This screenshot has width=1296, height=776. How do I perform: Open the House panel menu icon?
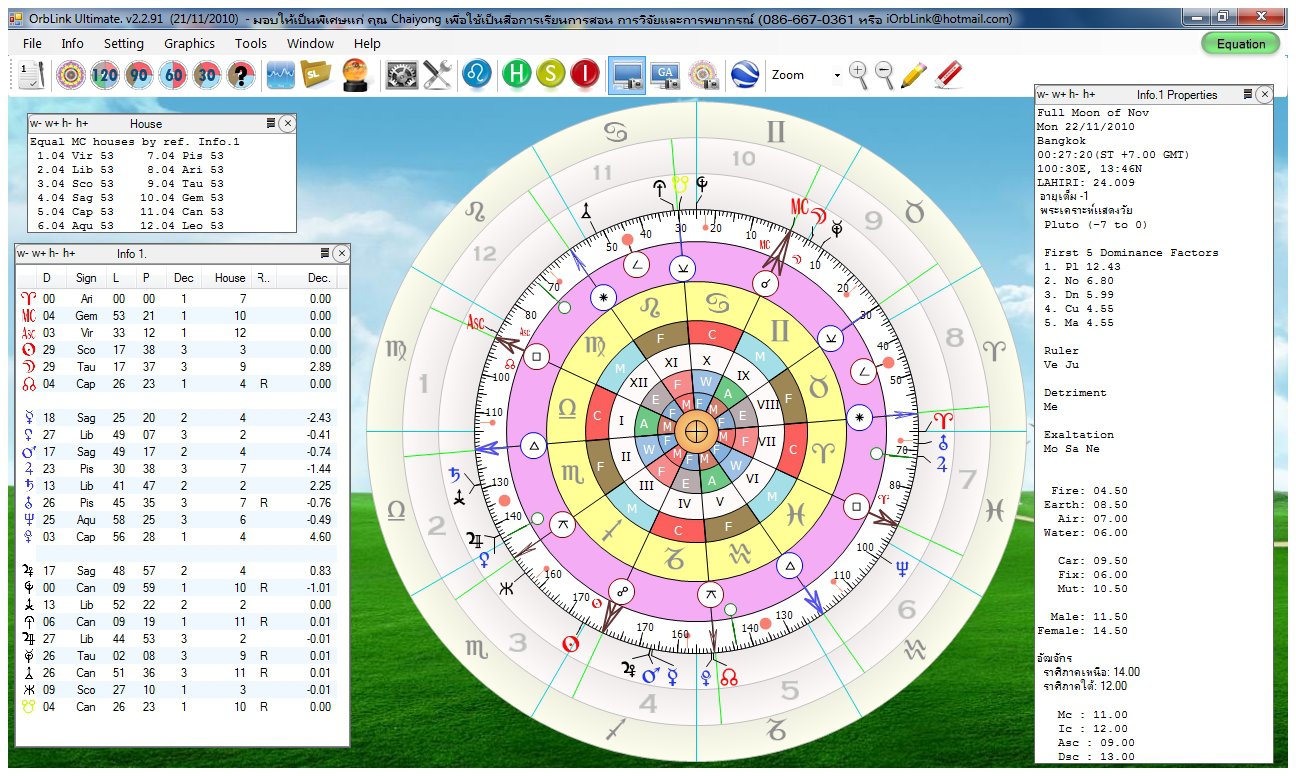coord(271,123)
